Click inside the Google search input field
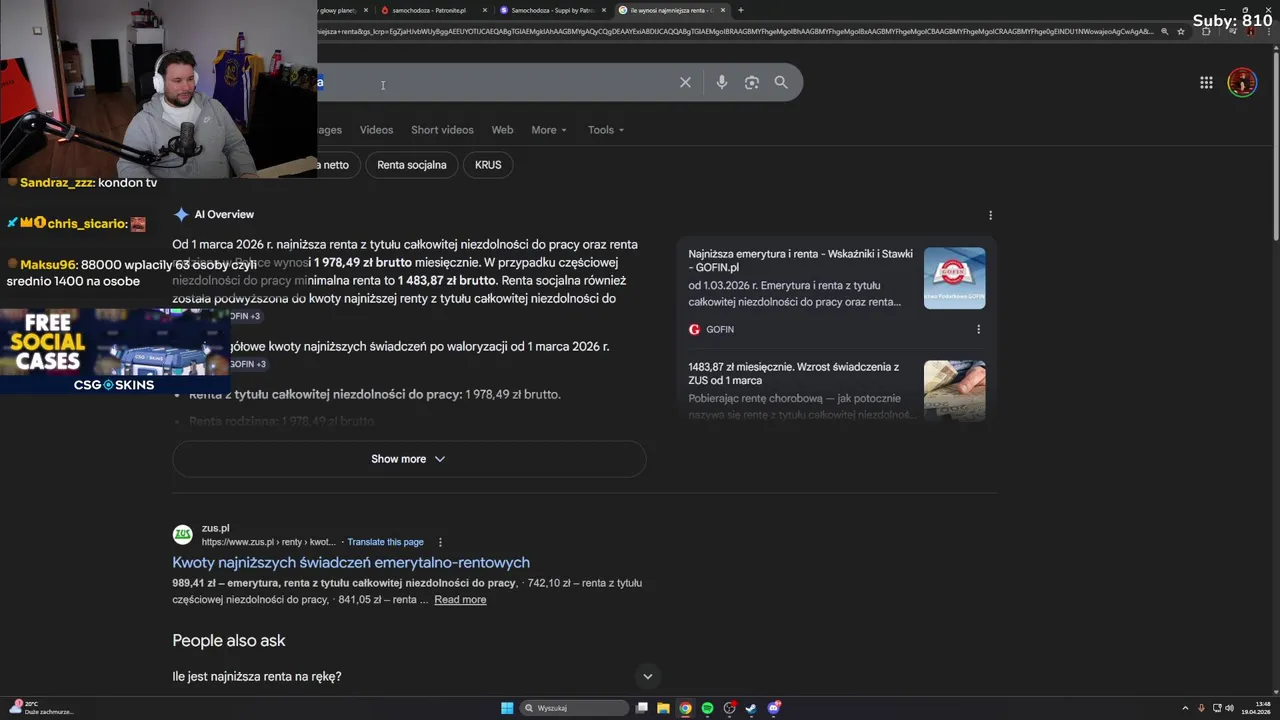Viewport: 1280px width, 720px height. pos(495,83)
